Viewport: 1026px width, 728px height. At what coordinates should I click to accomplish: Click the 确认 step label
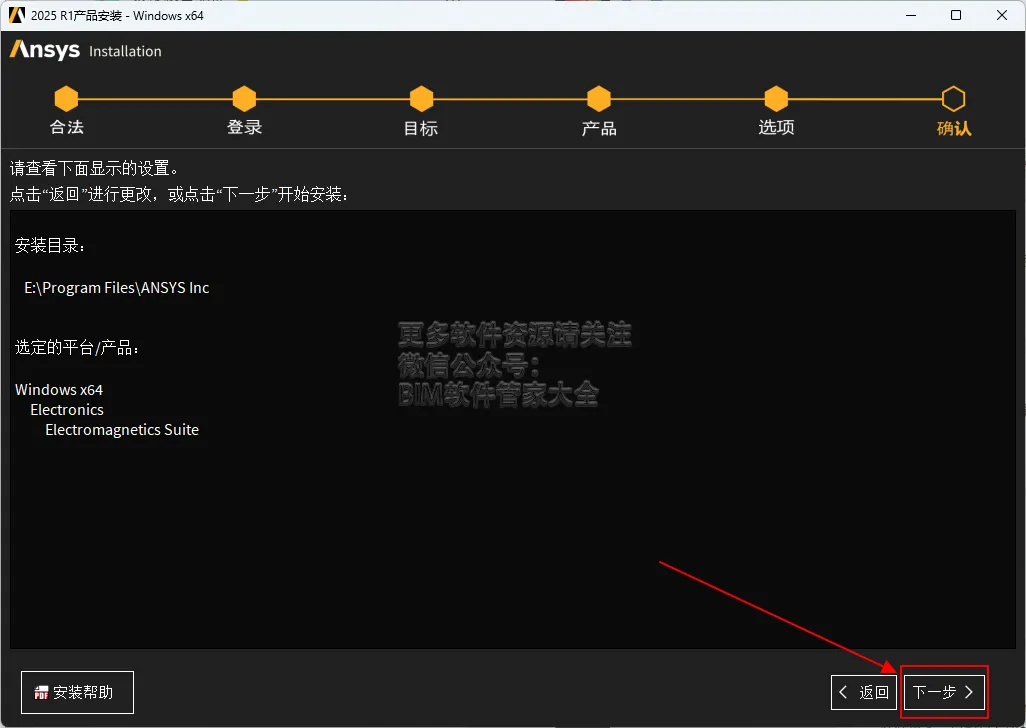[954, 128]
